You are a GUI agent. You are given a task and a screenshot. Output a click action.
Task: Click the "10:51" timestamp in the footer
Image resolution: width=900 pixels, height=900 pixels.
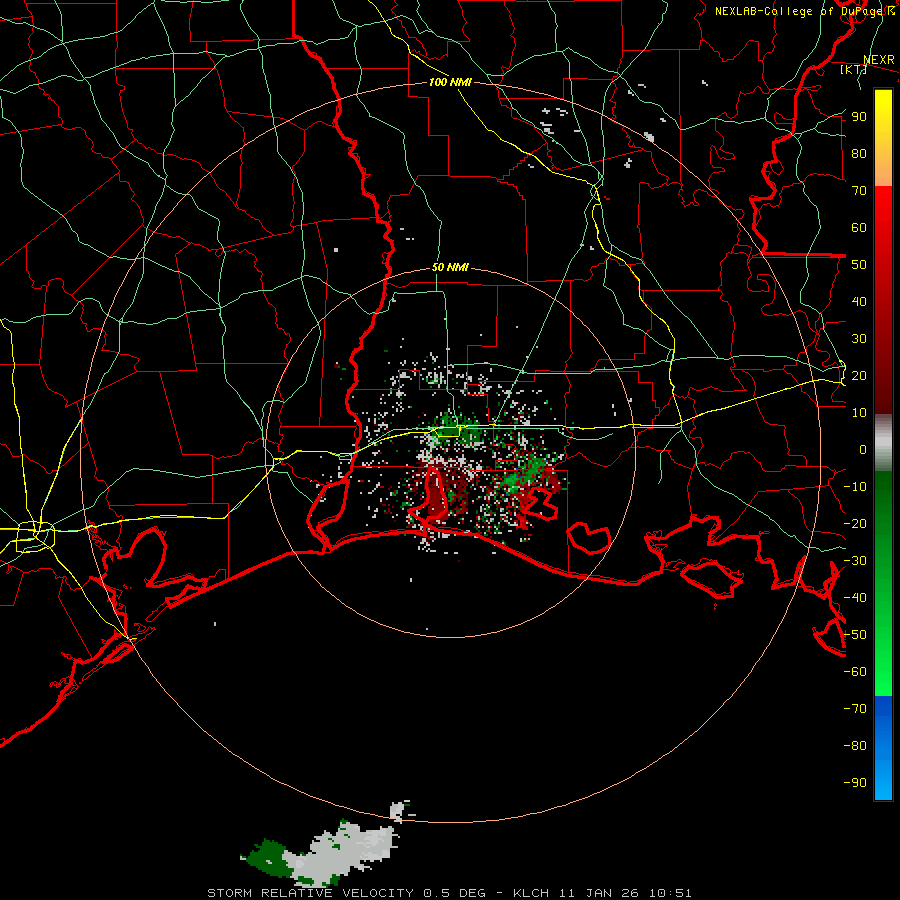[x=670, y=893]
